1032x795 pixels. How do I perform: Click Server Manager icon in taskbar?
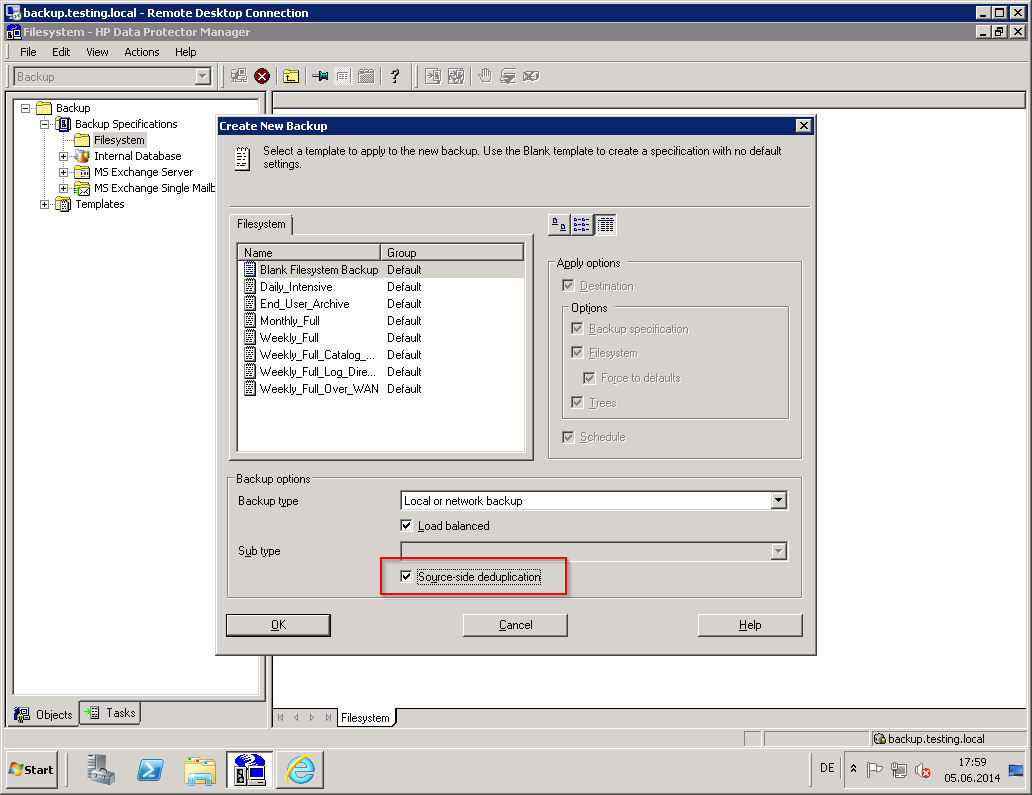pyautogui.click(x=101, y=769)
